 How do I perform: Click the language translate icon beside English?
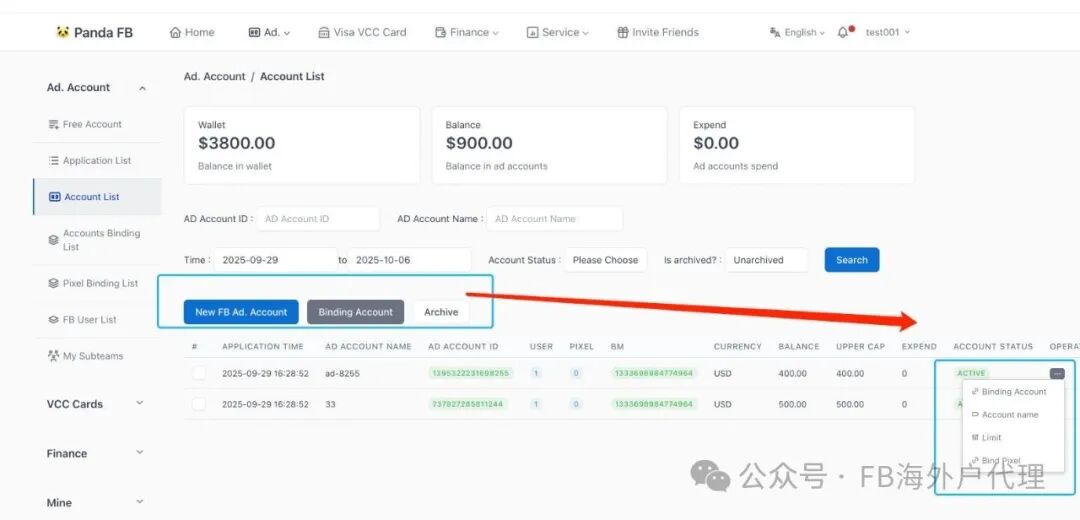pos(775,32)
